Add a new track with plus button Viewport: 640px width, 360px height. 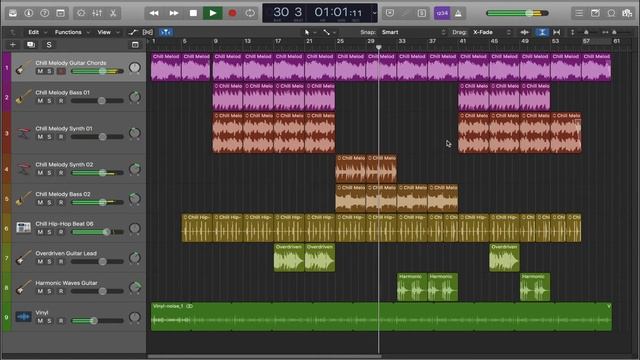(x=13, y=44)
